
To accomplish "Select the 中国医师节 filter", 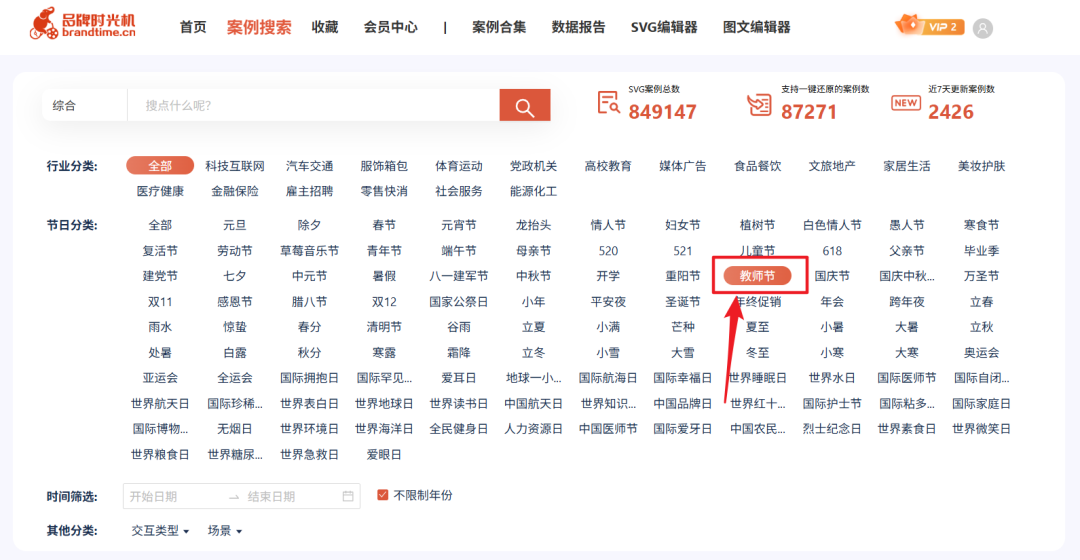I will 608,429.
